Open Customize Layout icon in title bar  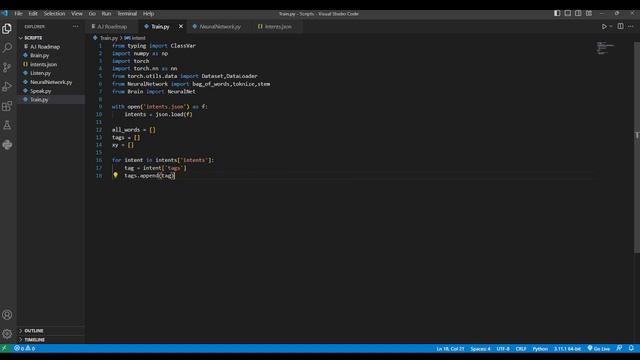589,13
